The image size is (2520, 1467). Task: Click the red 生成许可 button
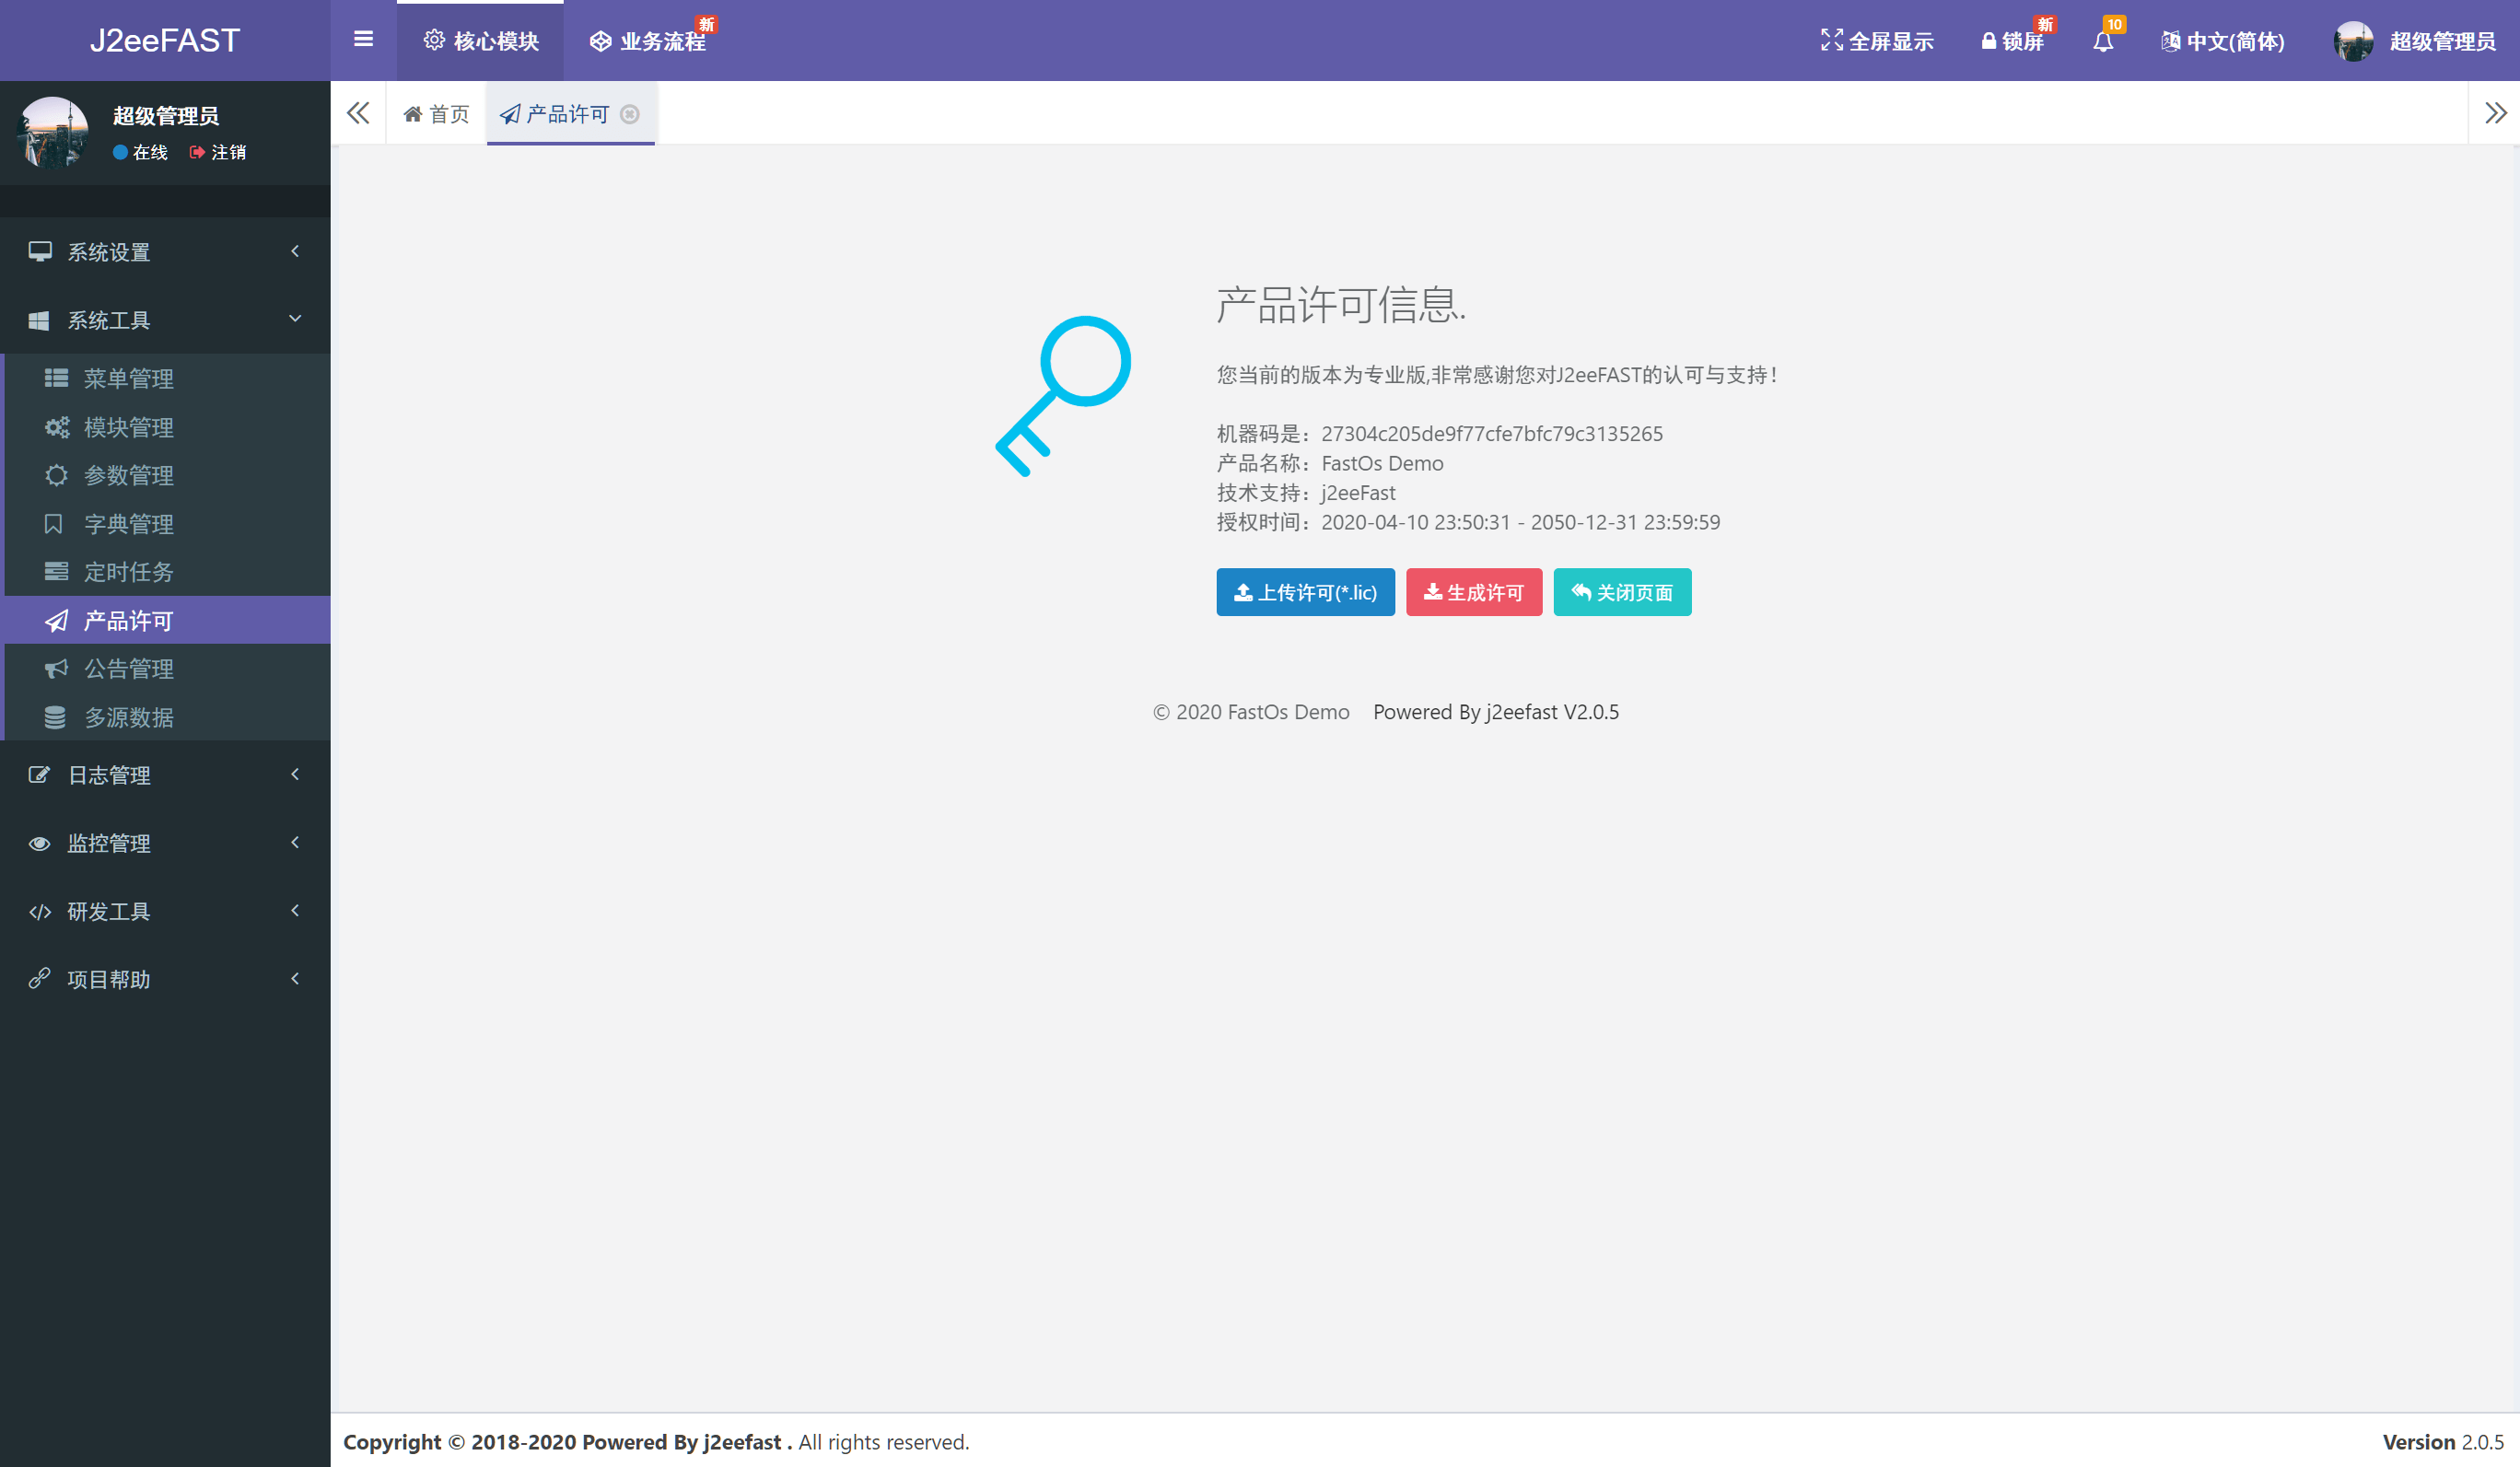1473,592
